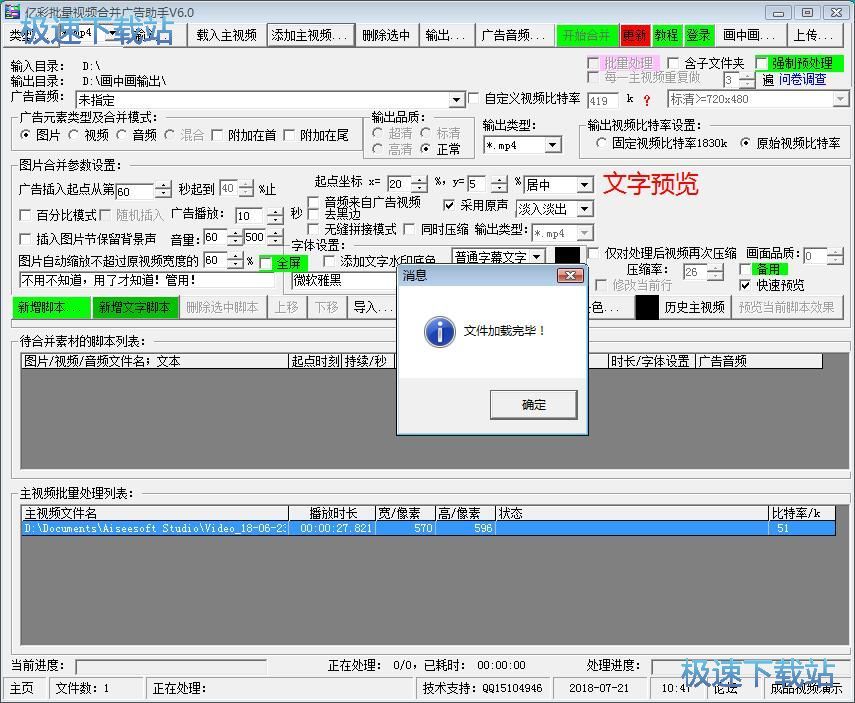Open the 居中 position dropdown
855x703 pixels.
coord(584,185)
